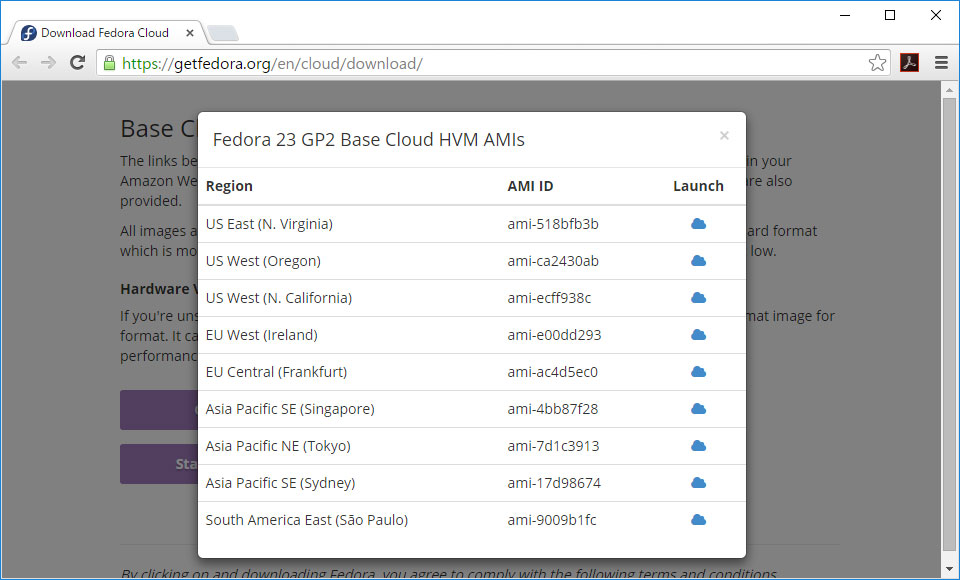
Task: Click the browser back arrow
Action: tap(19, 62)
